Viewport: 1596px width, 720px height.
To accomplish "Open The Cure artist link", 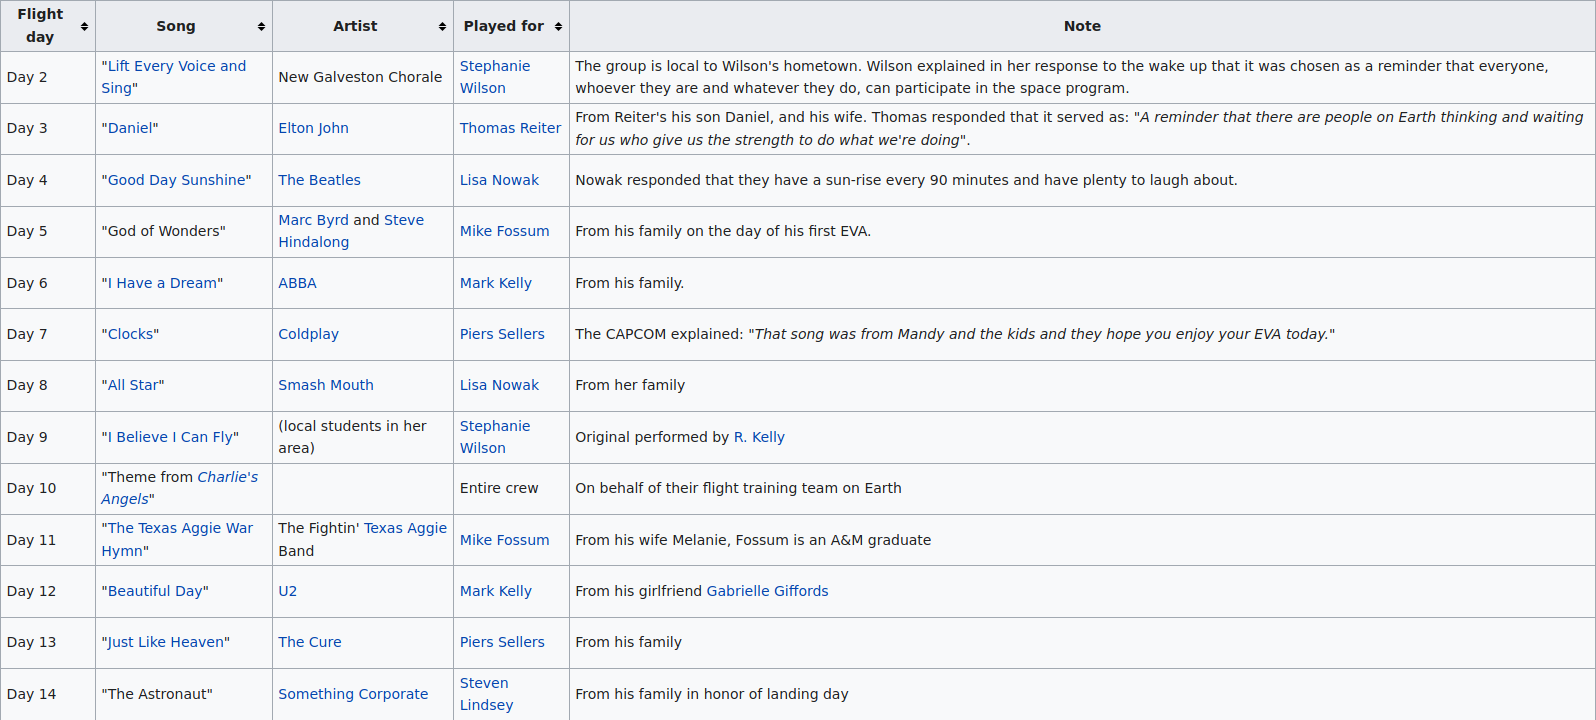I will point(310,642).
